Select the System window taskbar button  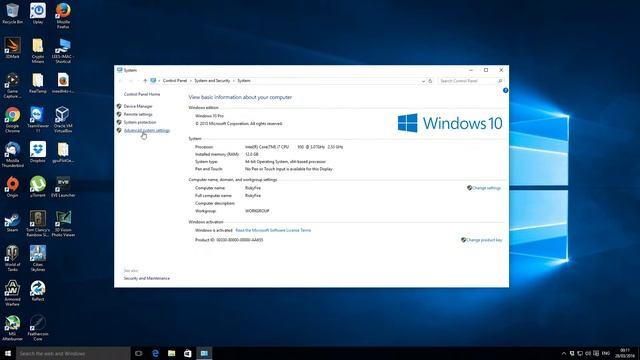[204, 353]
